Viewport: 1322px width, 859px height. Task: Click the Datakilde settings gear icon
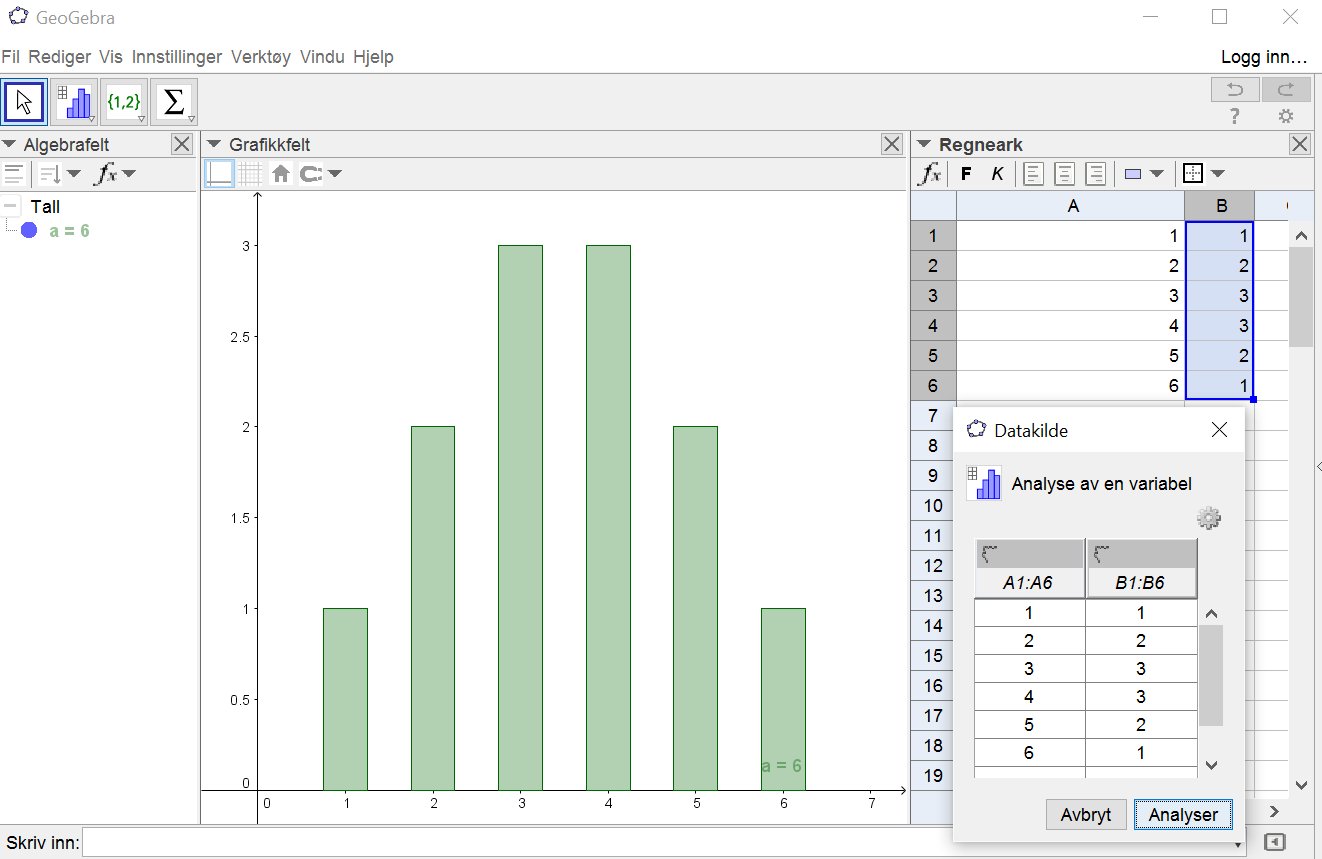pos(1209,518)
